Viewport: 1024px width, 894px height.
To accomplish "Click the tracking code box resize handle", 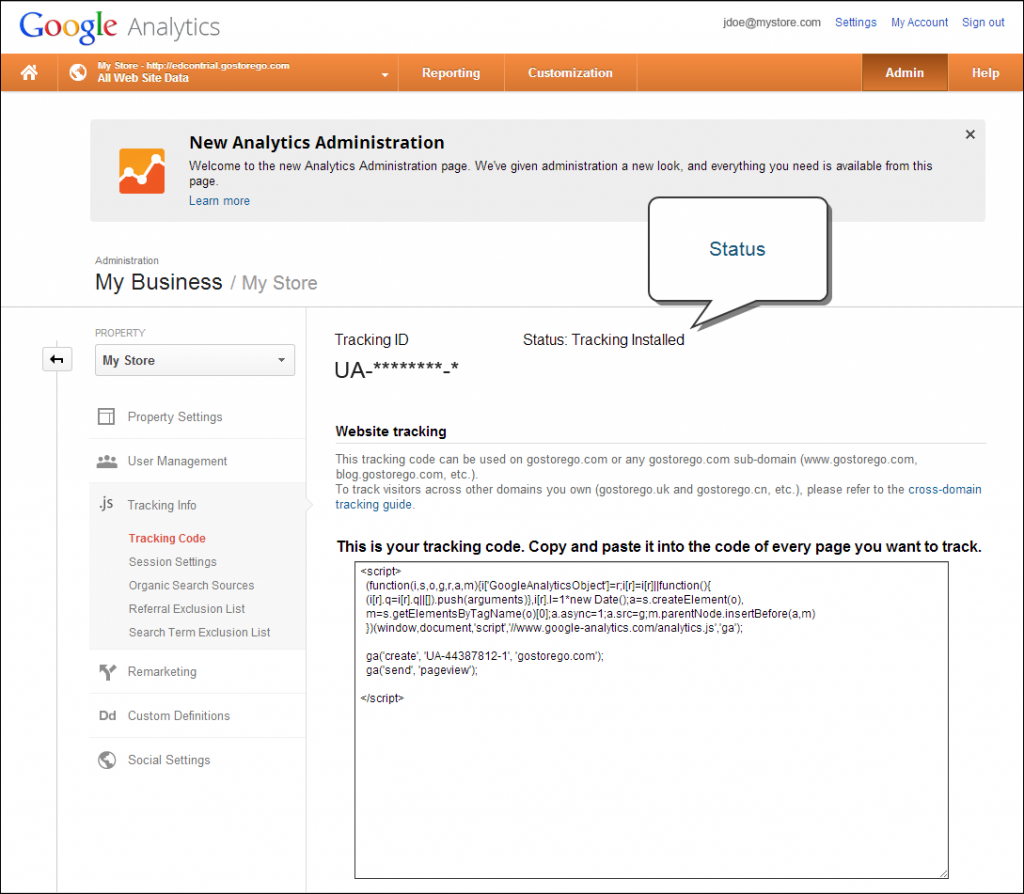I will (944, 874).
